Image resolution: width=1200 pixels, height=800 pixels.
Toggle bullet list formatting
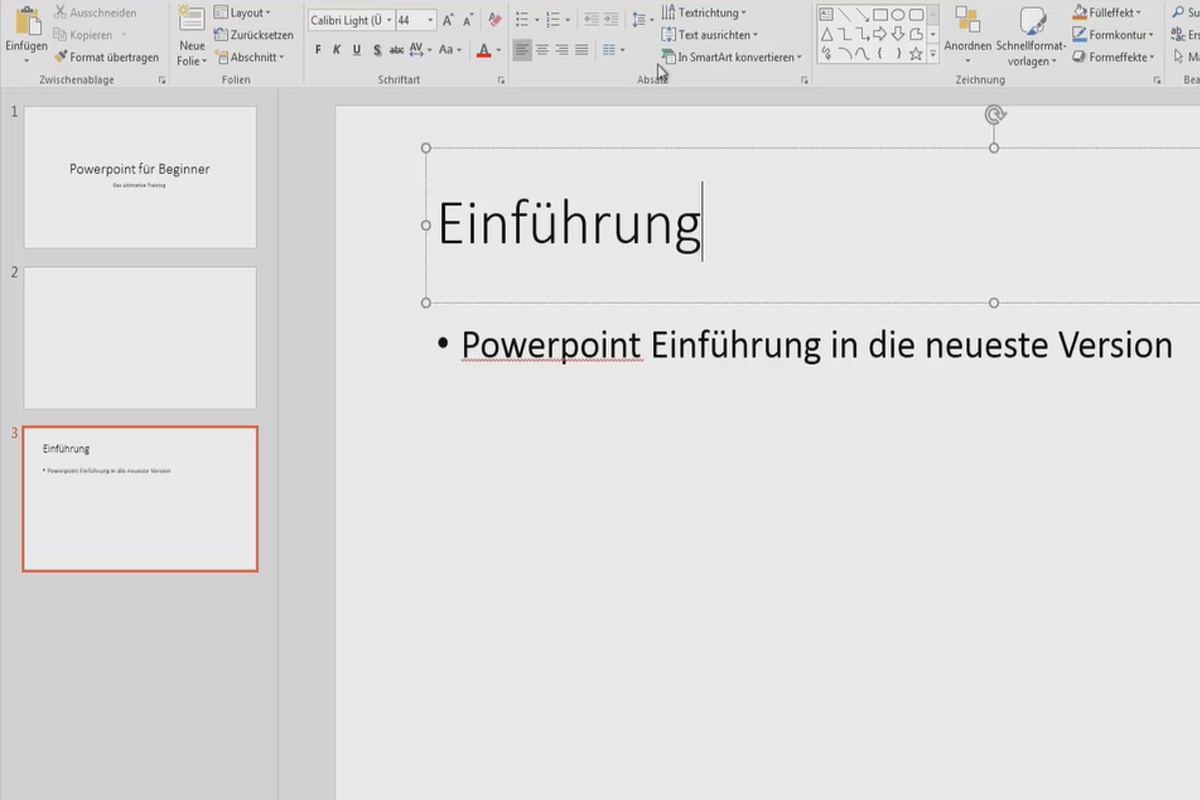click(521, 17)
